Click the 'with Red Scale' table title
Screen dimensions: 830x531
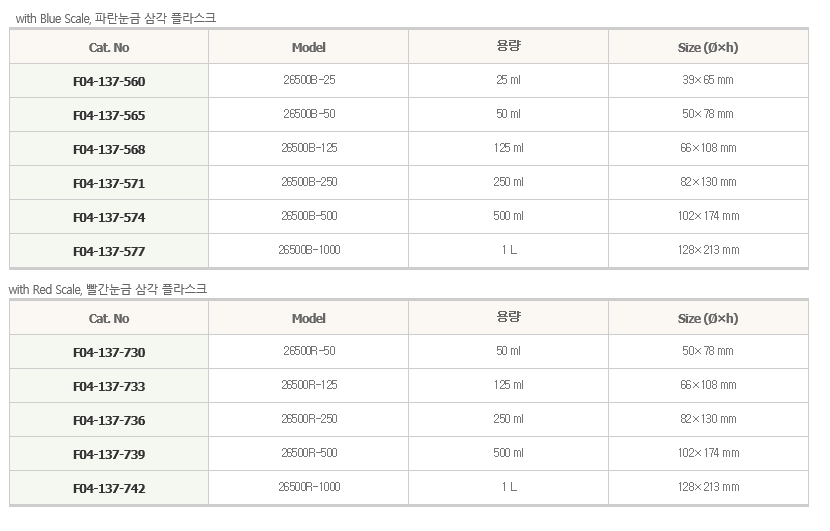108,289
